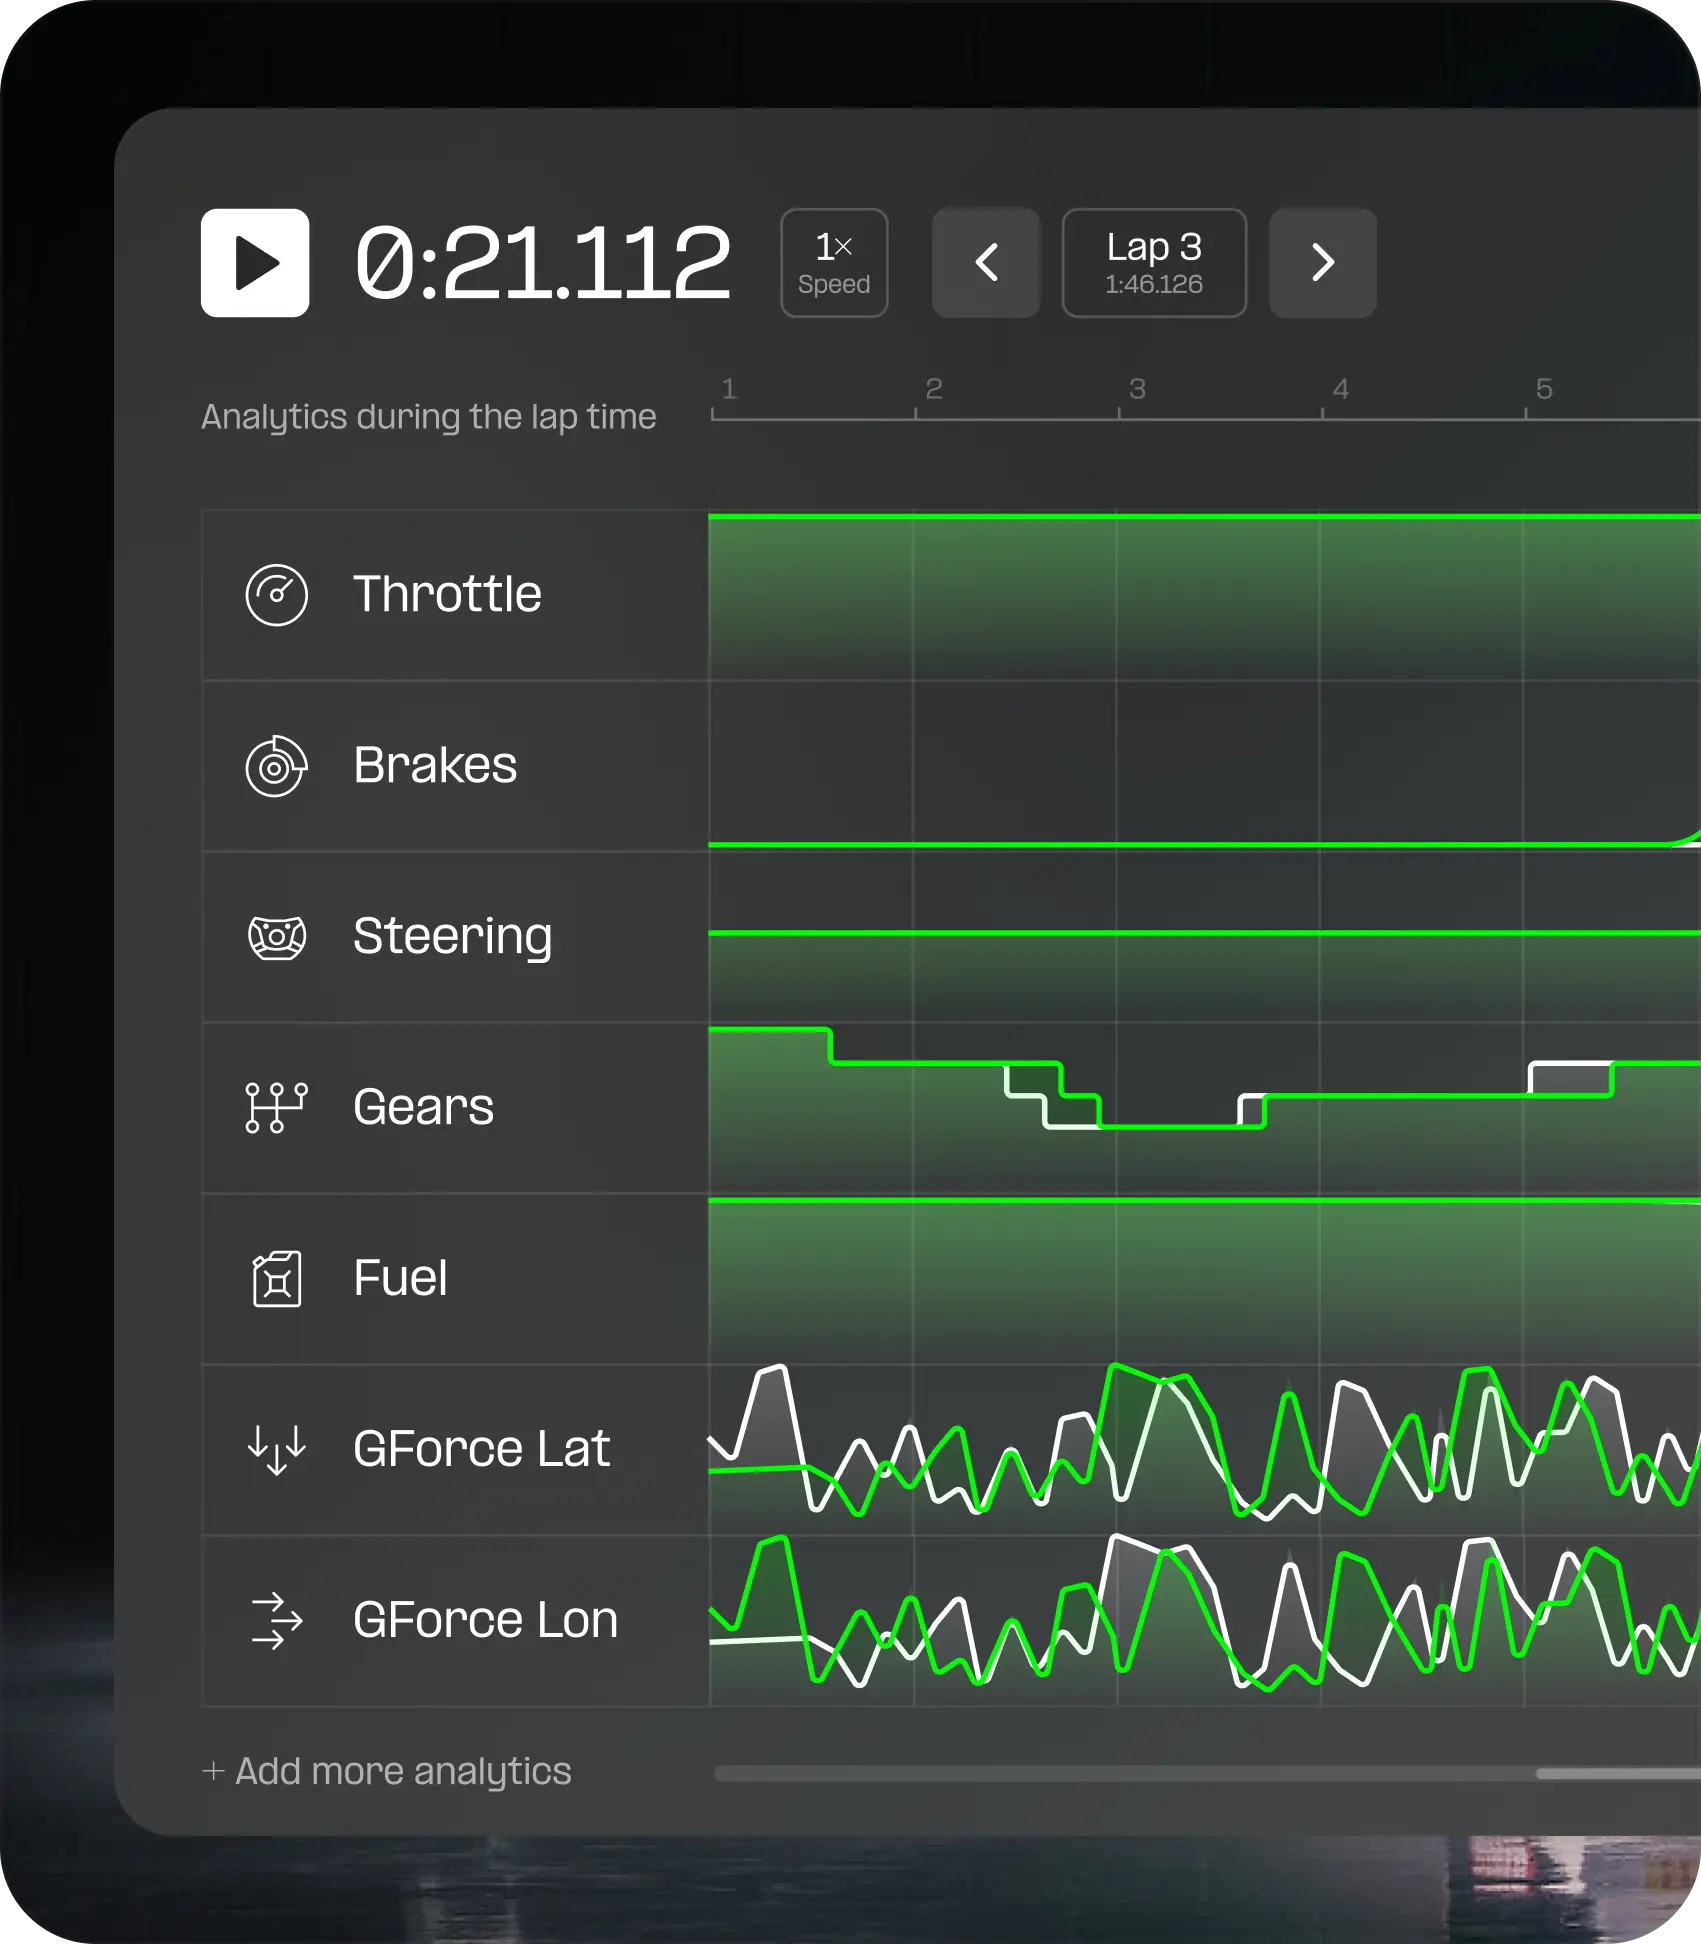Go to the next lap arrow
1701x1944 pixels.
pyautogui.click(x=1323, y=263)
